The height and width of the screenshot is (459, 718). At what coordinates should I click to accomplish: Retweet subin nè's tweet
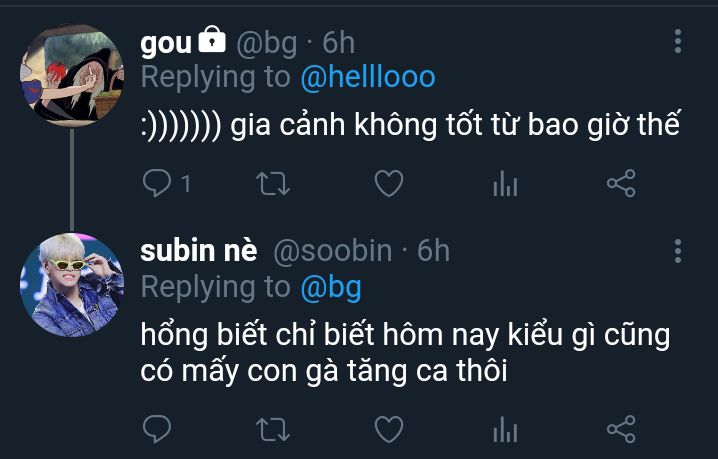(273, 430)
